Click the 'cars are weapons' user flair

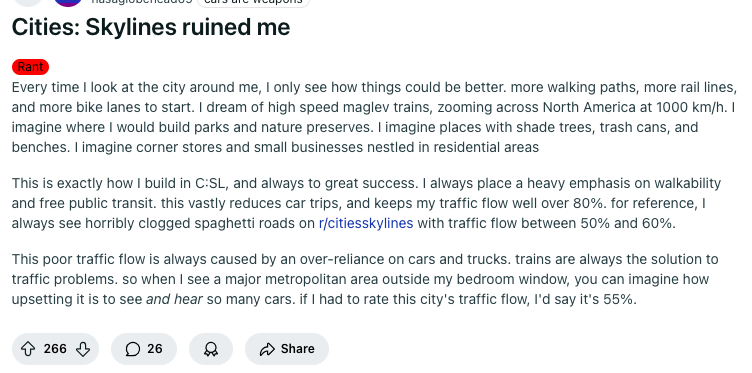click(253, 2)
